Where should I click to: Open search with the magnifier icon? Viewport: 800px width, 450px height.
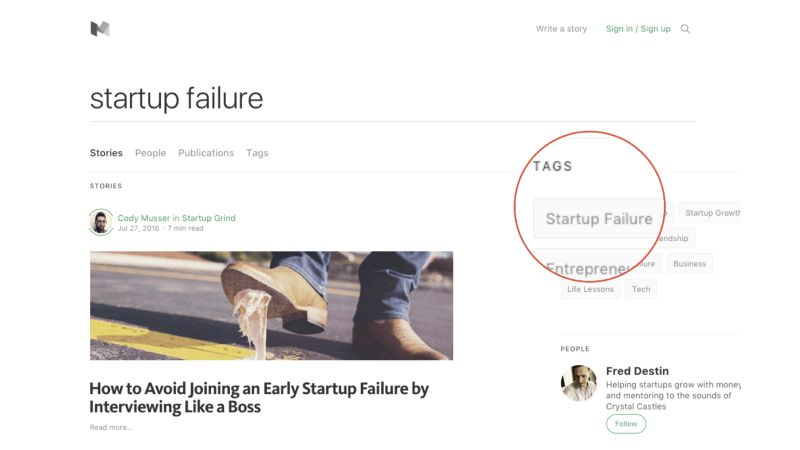tap(685, 29)
